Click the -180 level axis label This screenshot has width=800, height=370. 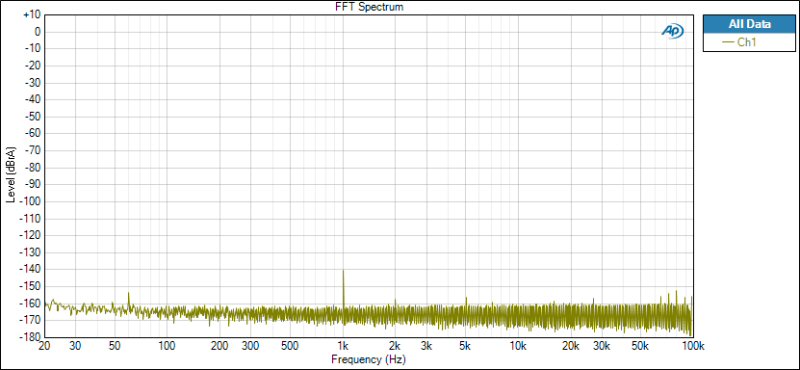coord(30,337)
